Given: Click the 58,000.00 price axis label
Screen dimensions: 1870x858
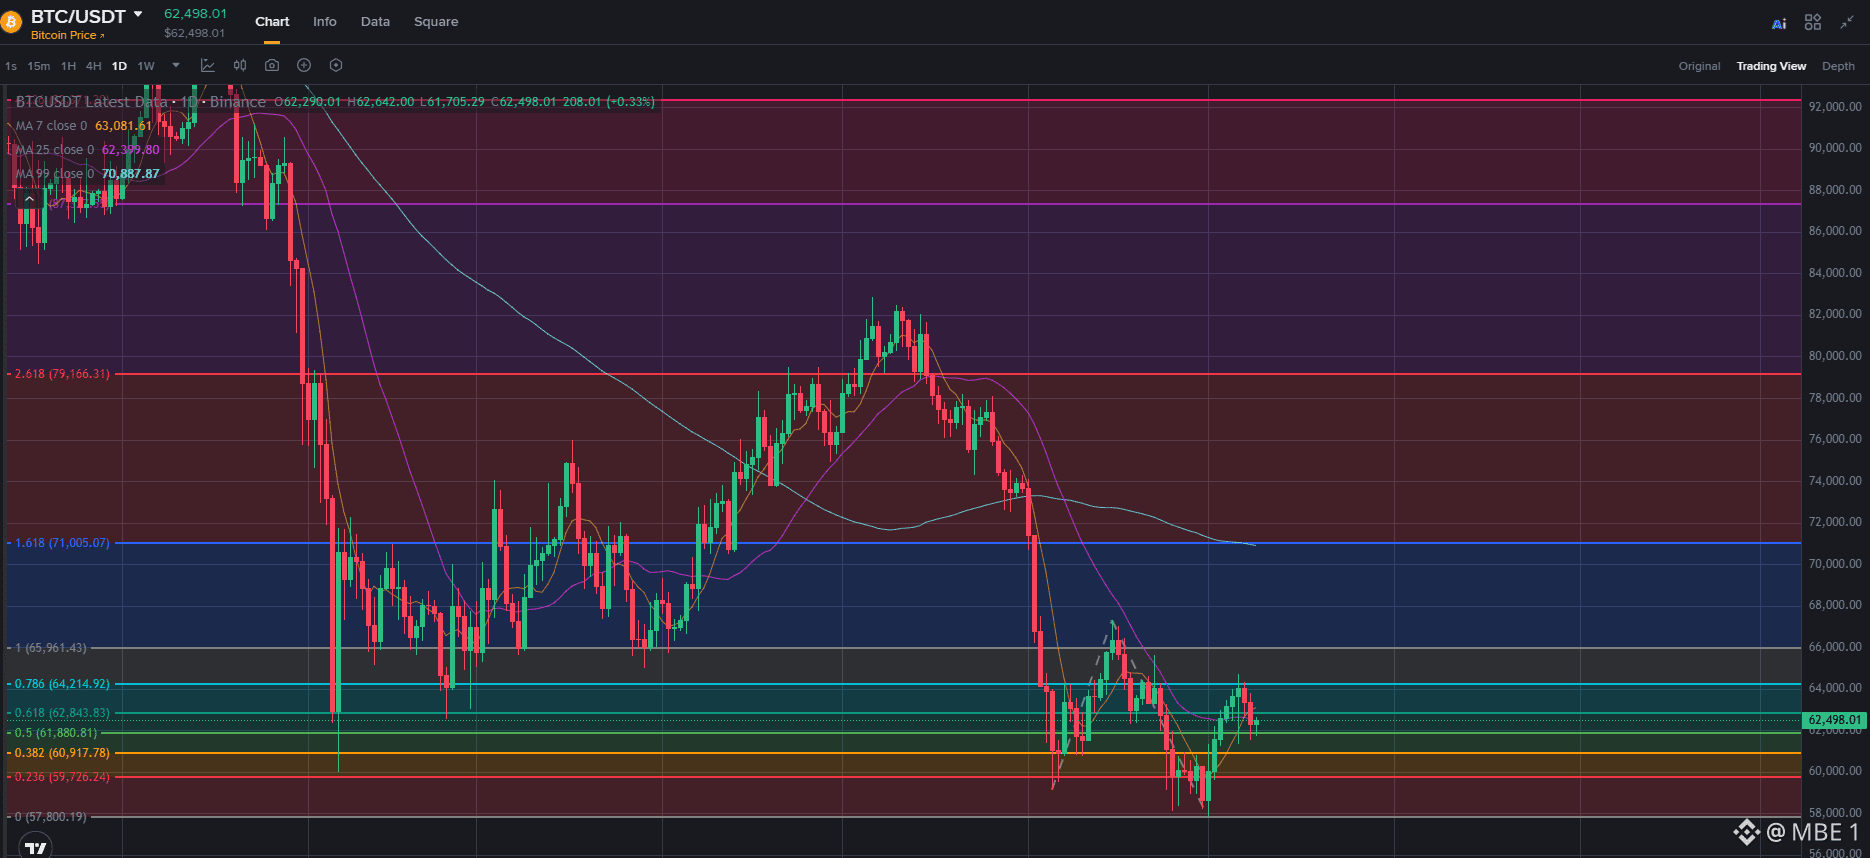Looking at the screenshot, I should pyautogui.click(x=1835, y=813).
